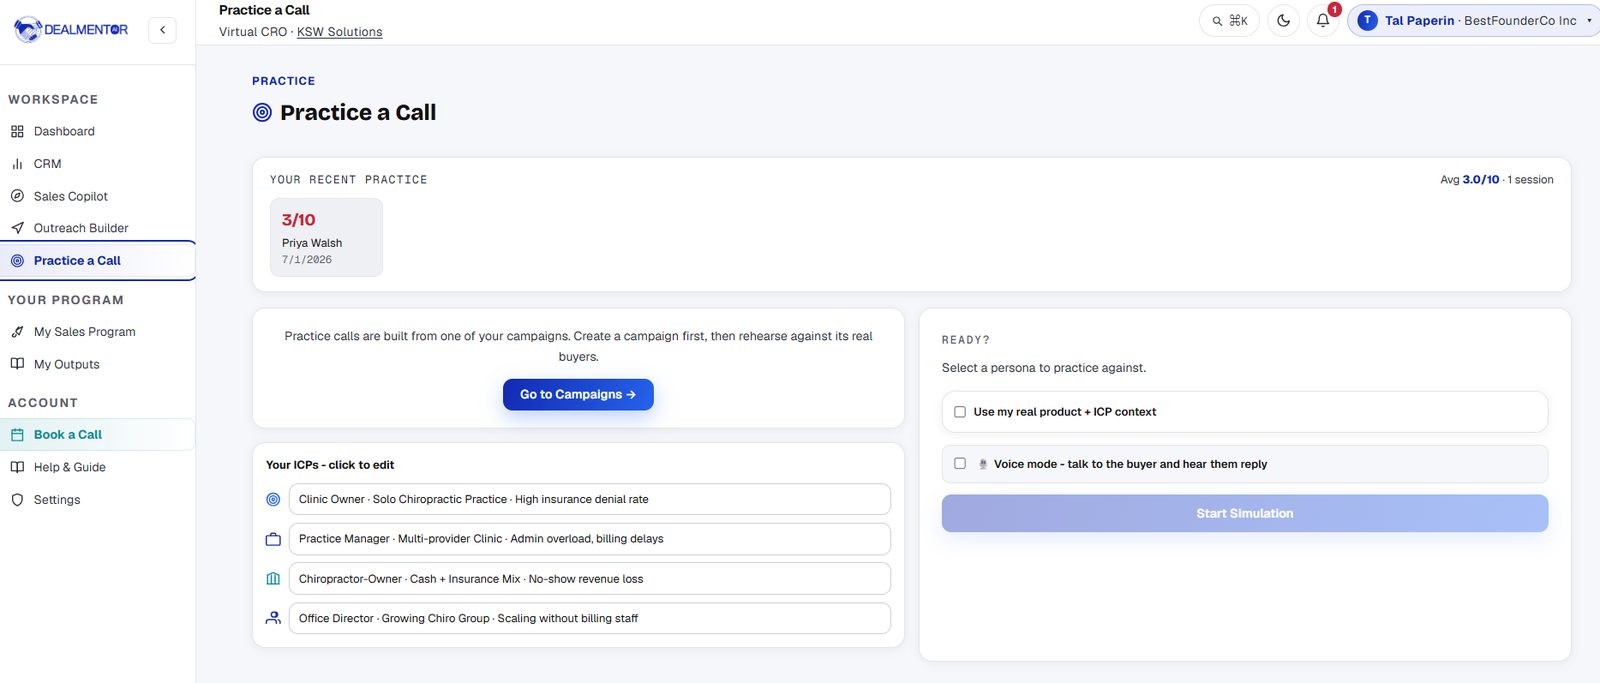Open search with the magnifier ⌘K button
Image resolution: width=1600 pixels, height=683 pixels.
point(1229,20)
